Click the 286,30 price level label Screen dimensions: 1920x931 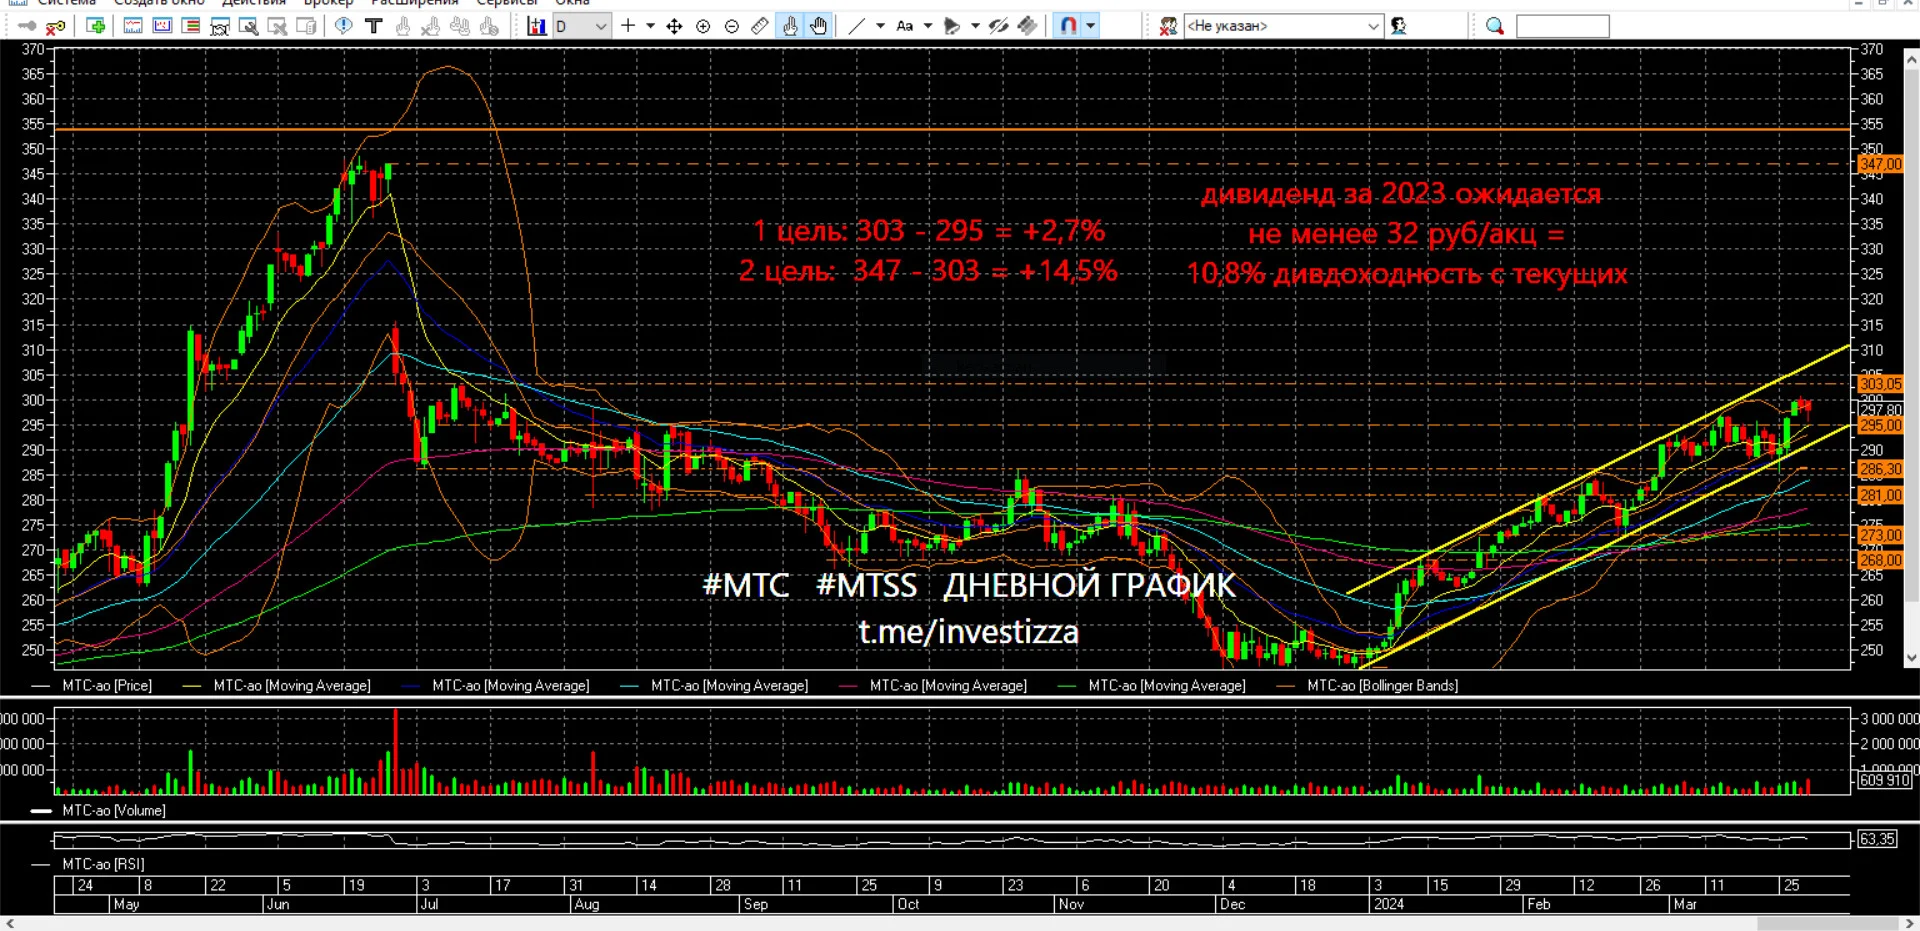click(1880, 469)
